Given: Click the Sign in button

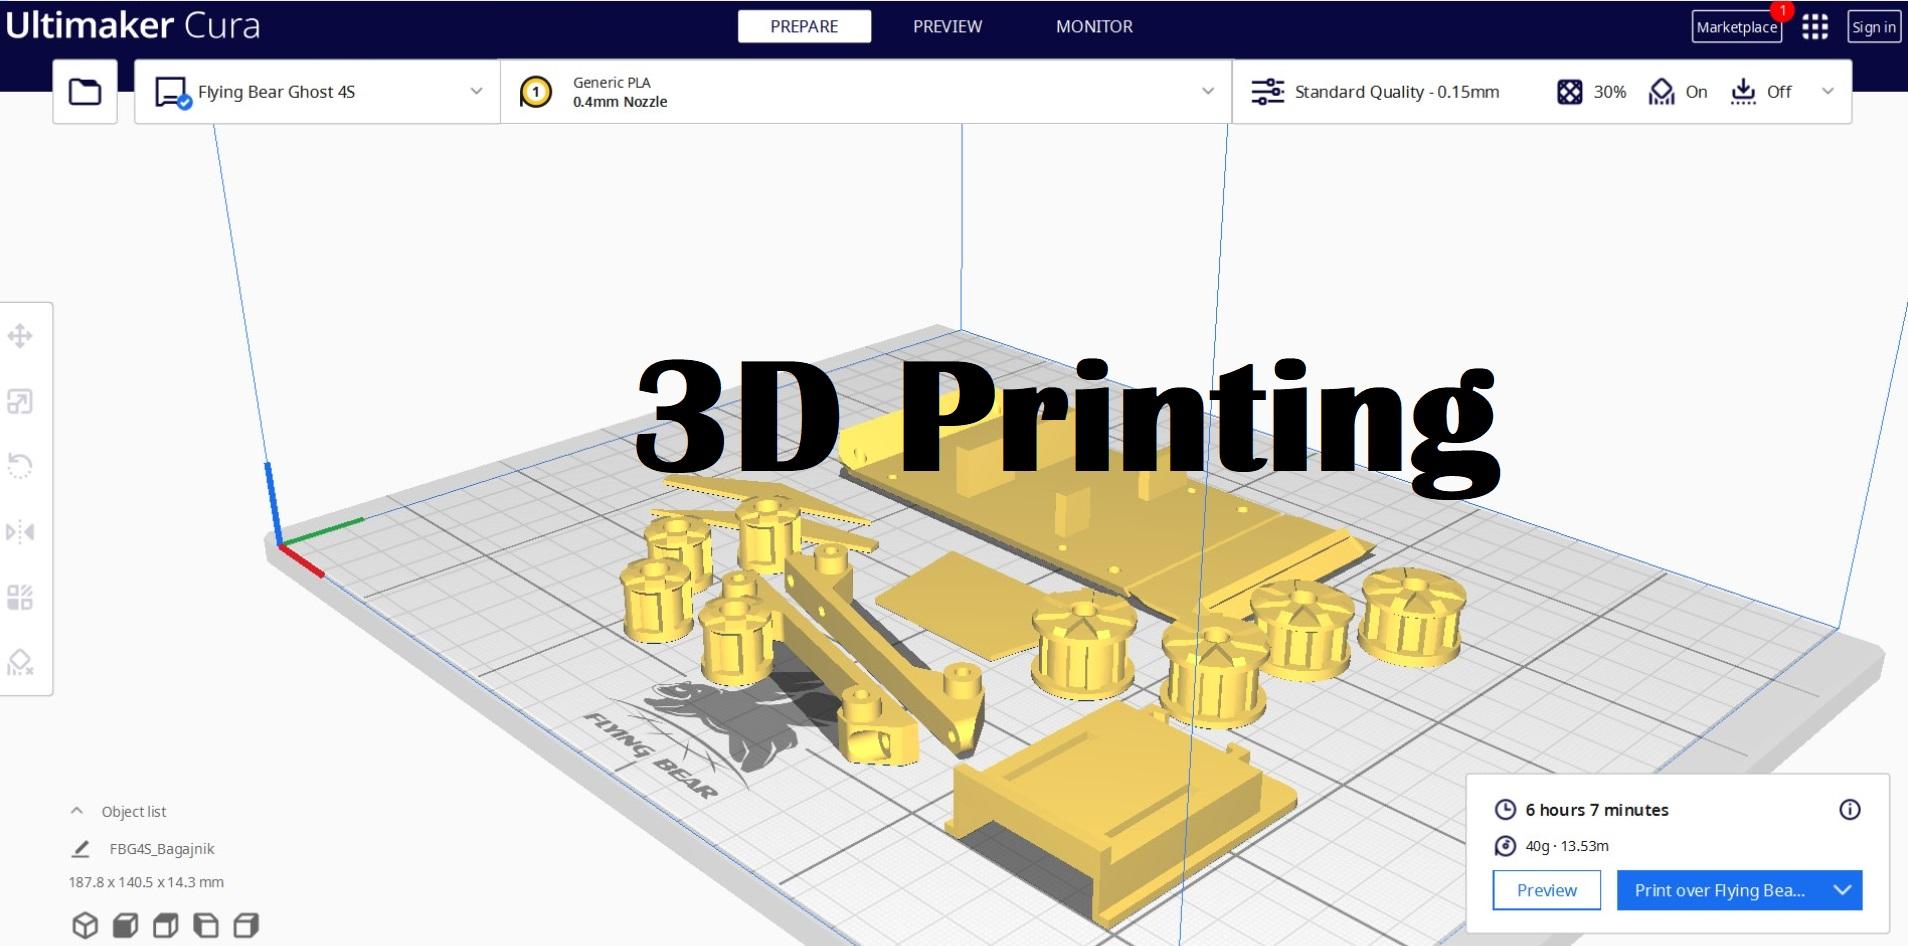Looking at the screenshot, I should (x=1874, y=27).
